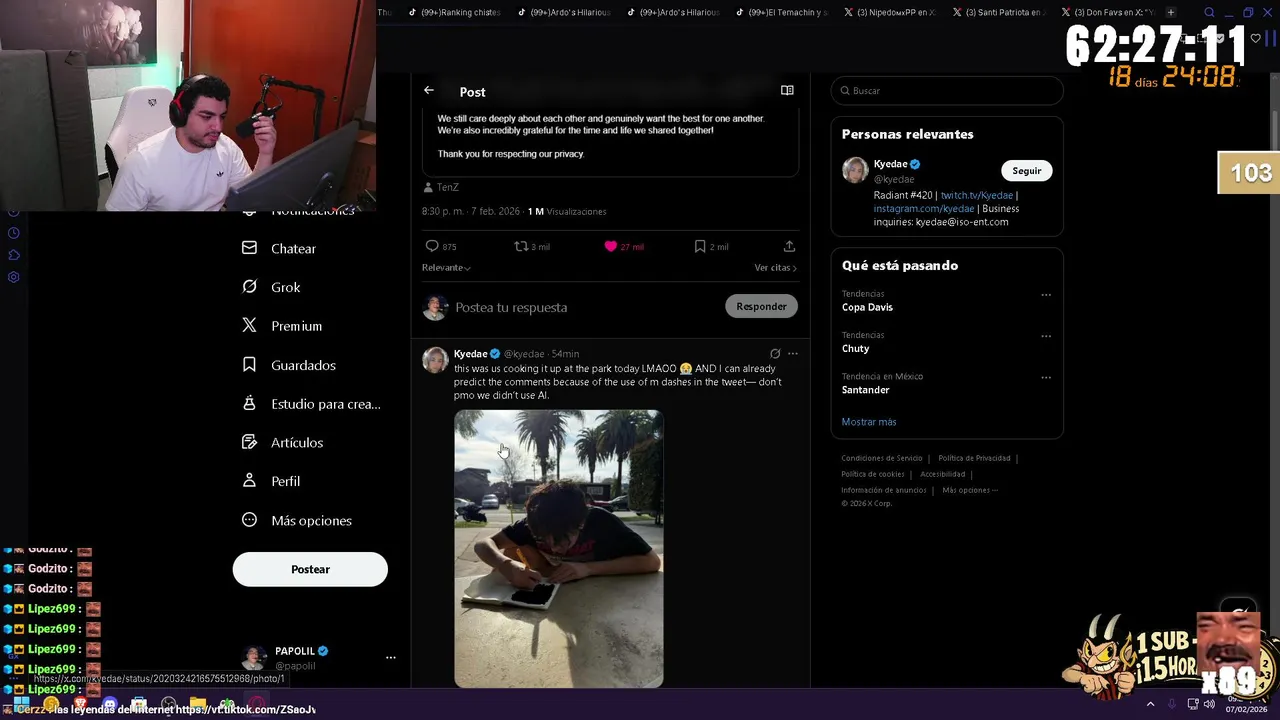Open the Grok icon on Kyedae's reply
1280x720 pixels.
pyautogui.click(x=775, y=353)
